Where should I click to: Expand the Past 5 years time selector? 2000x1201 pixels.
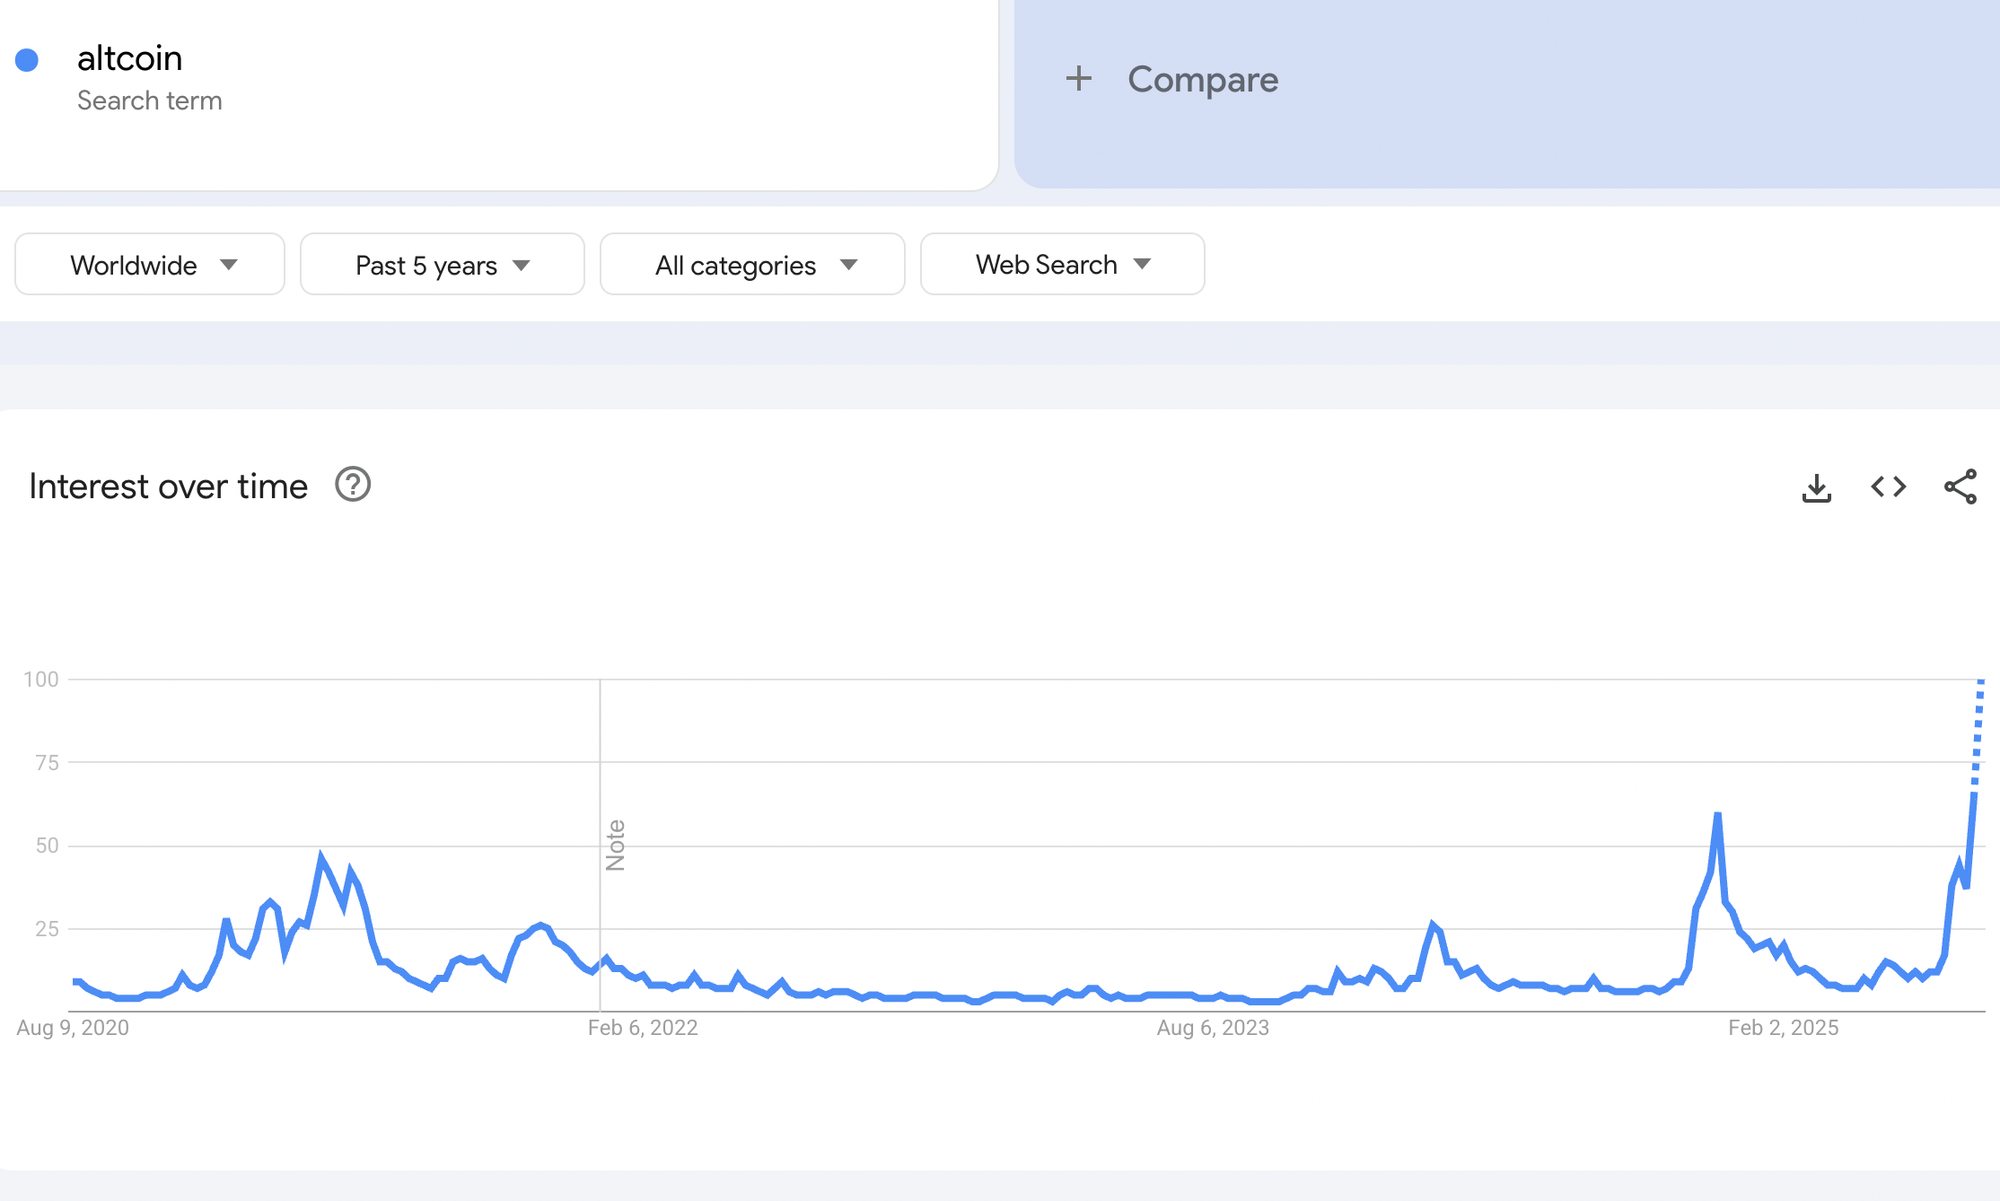click(441, 264)
